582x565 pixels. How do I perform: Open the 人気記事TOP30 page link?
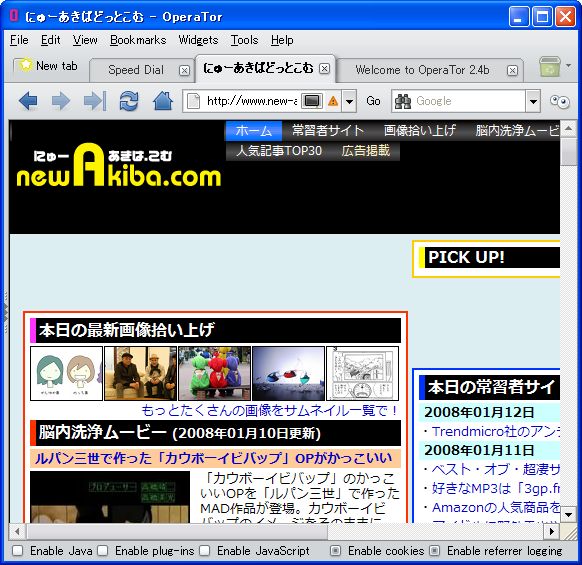pyautogui.click(x=279, y=151)
